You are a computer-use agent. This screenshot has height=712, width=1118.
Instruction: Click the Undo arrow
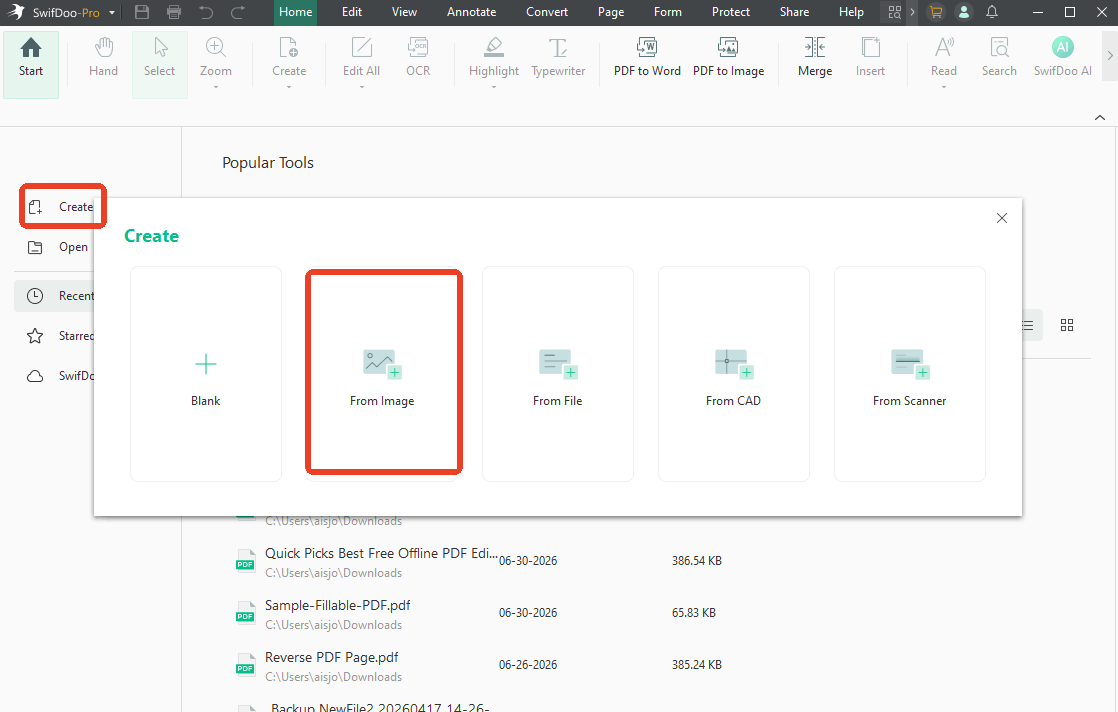(206, 12)
